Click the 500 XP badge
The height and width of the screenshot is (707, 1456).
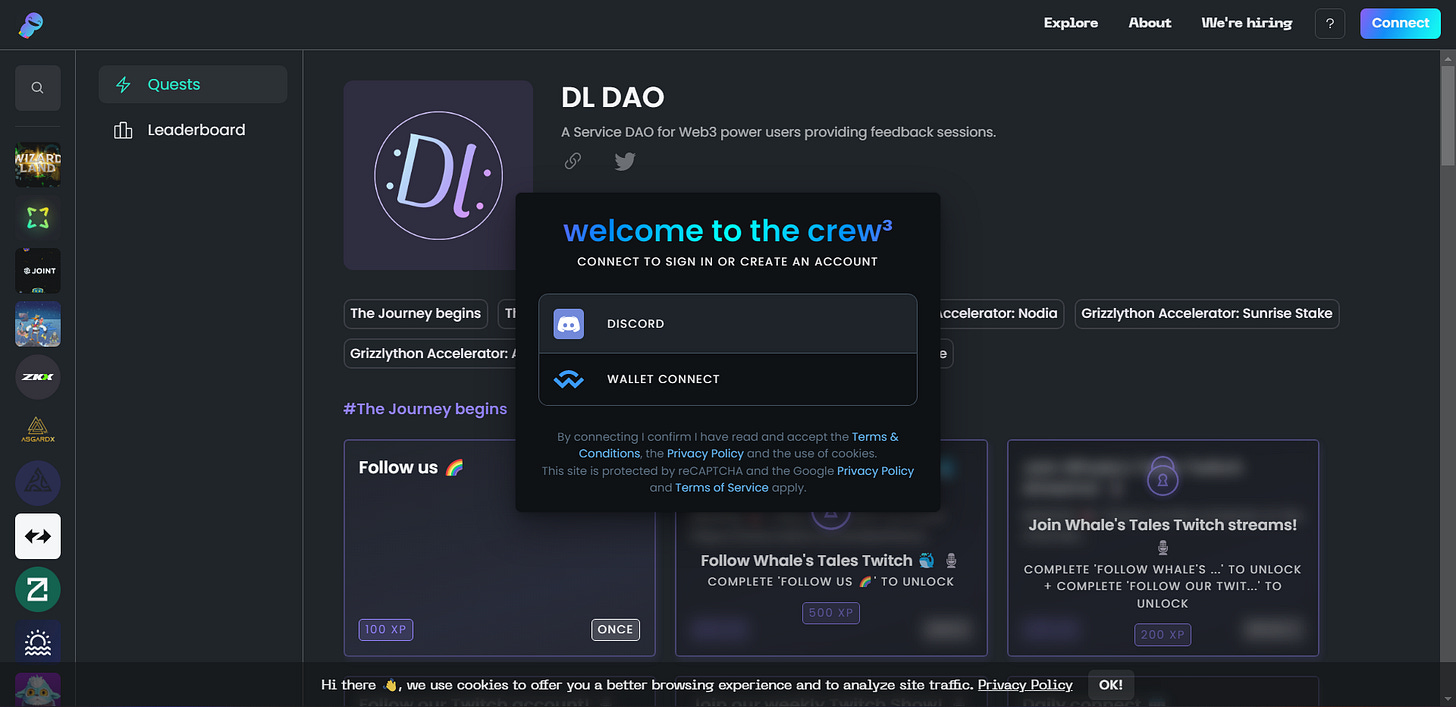[832, 613]
